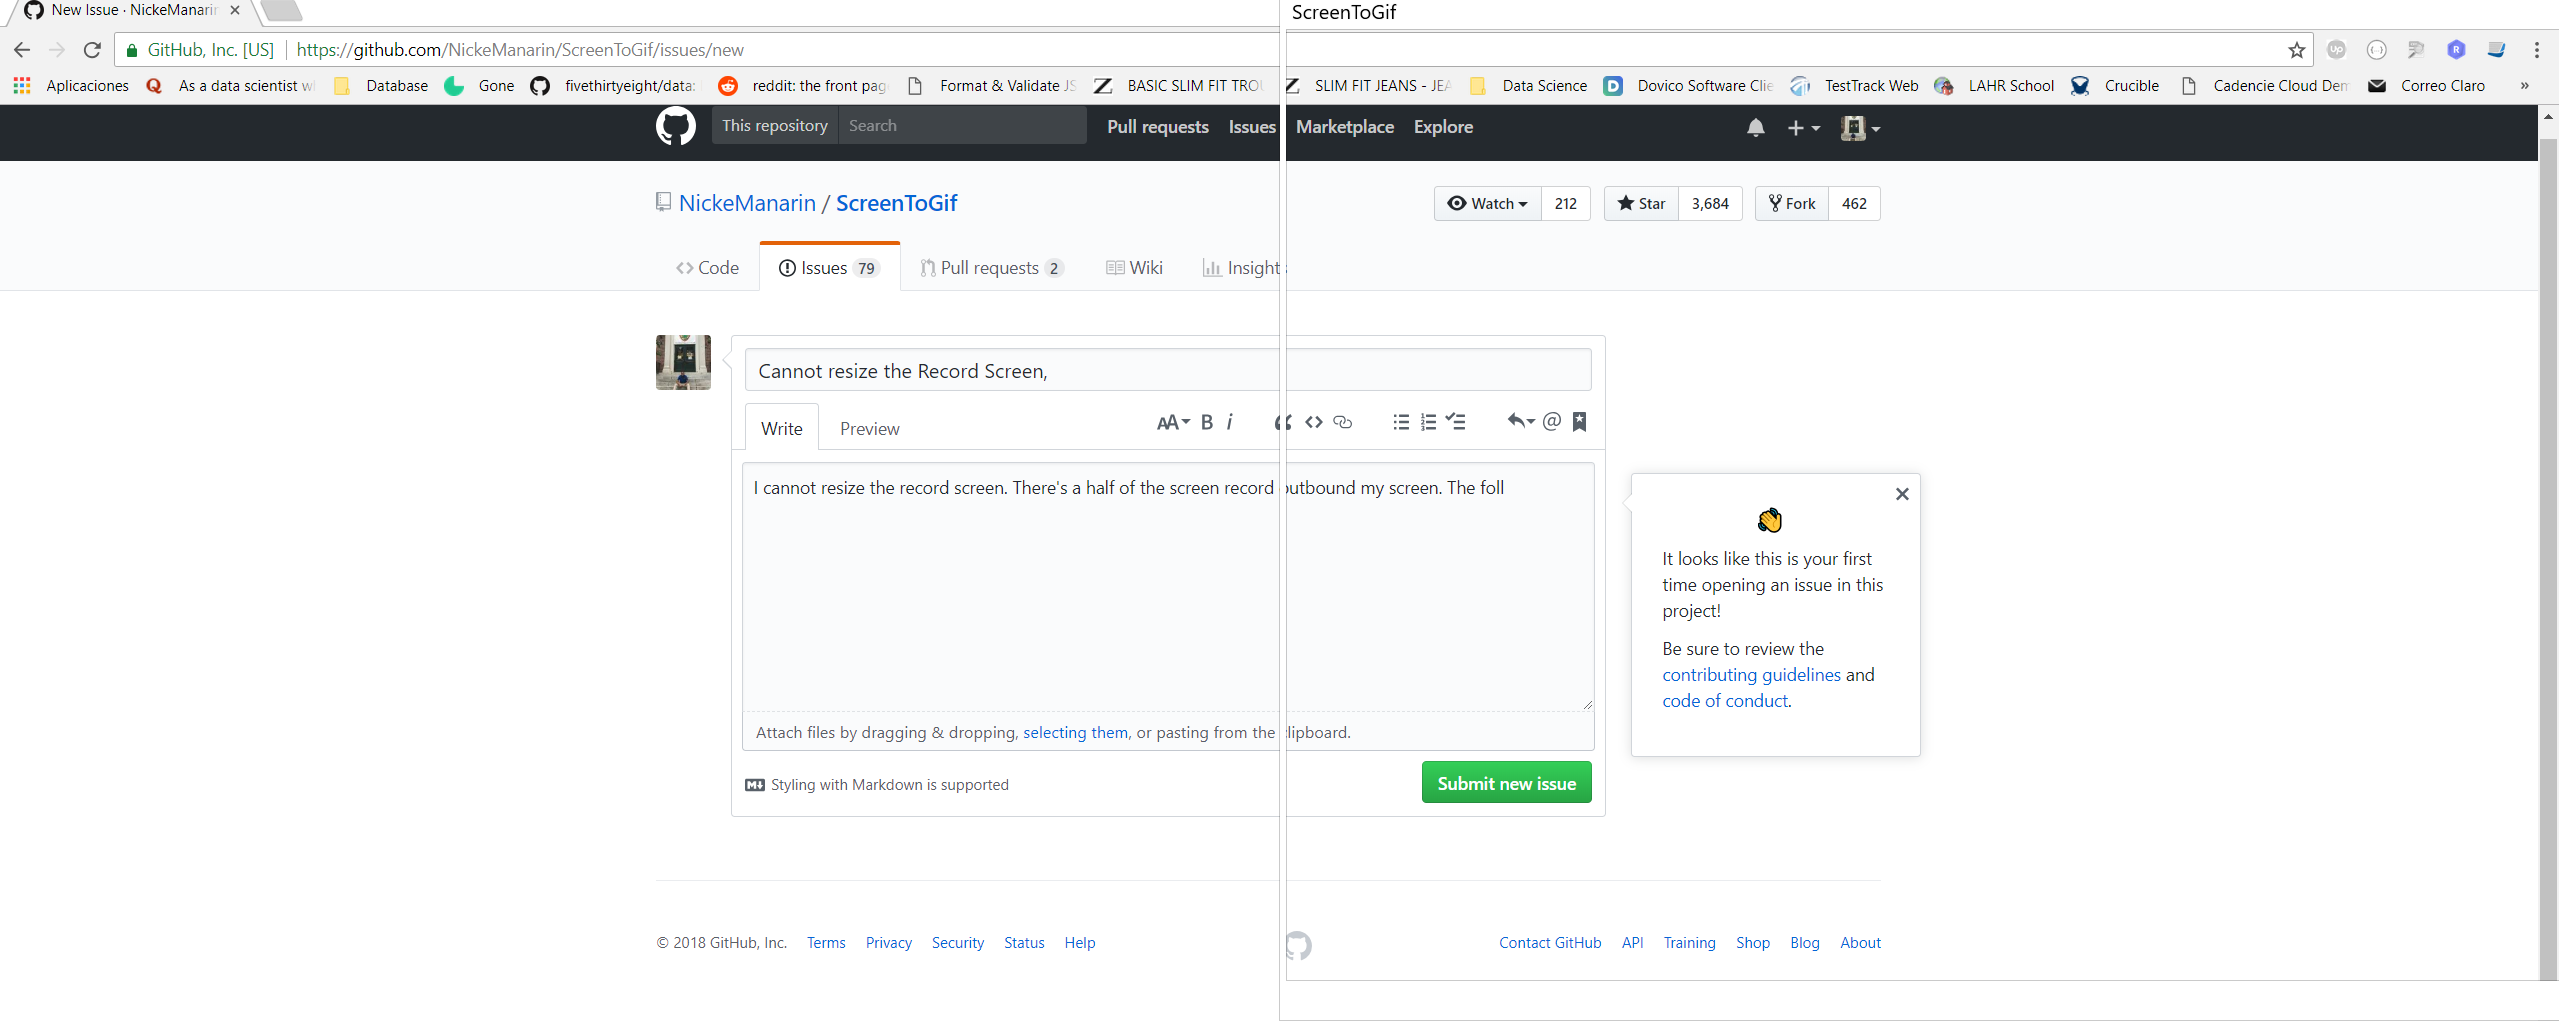Fork the ScreenToGif repository
Viewport: 2559px width, 1021px height.
point(1792,204)
